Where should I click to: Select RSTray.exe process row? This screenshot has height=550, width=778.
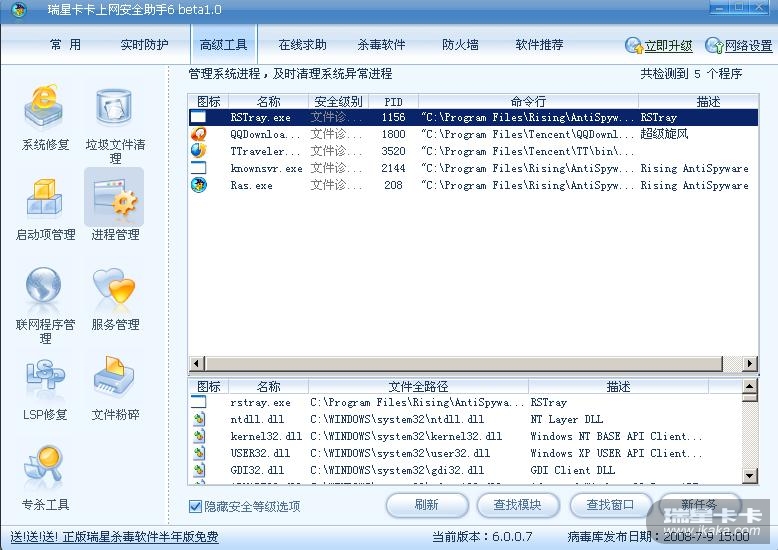pyautogui.click(x=473, y=117)
